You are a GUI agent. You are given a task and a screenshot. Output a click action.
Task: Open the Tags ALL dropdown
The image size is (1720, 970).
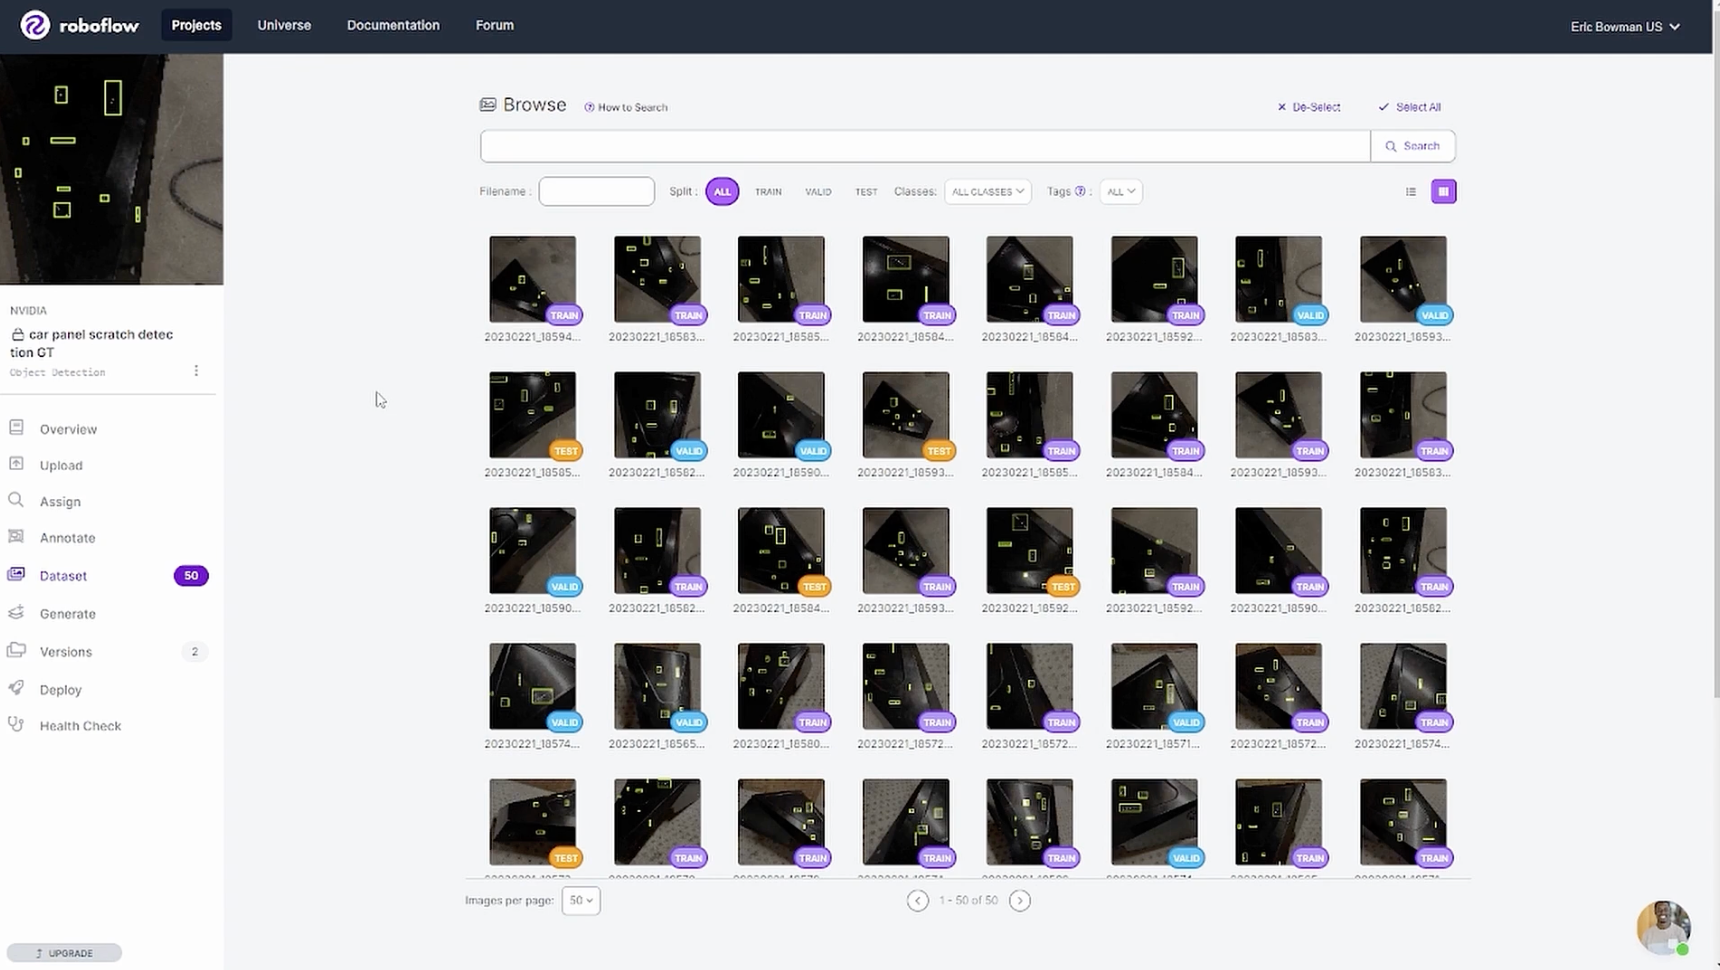click(1121, 191)
